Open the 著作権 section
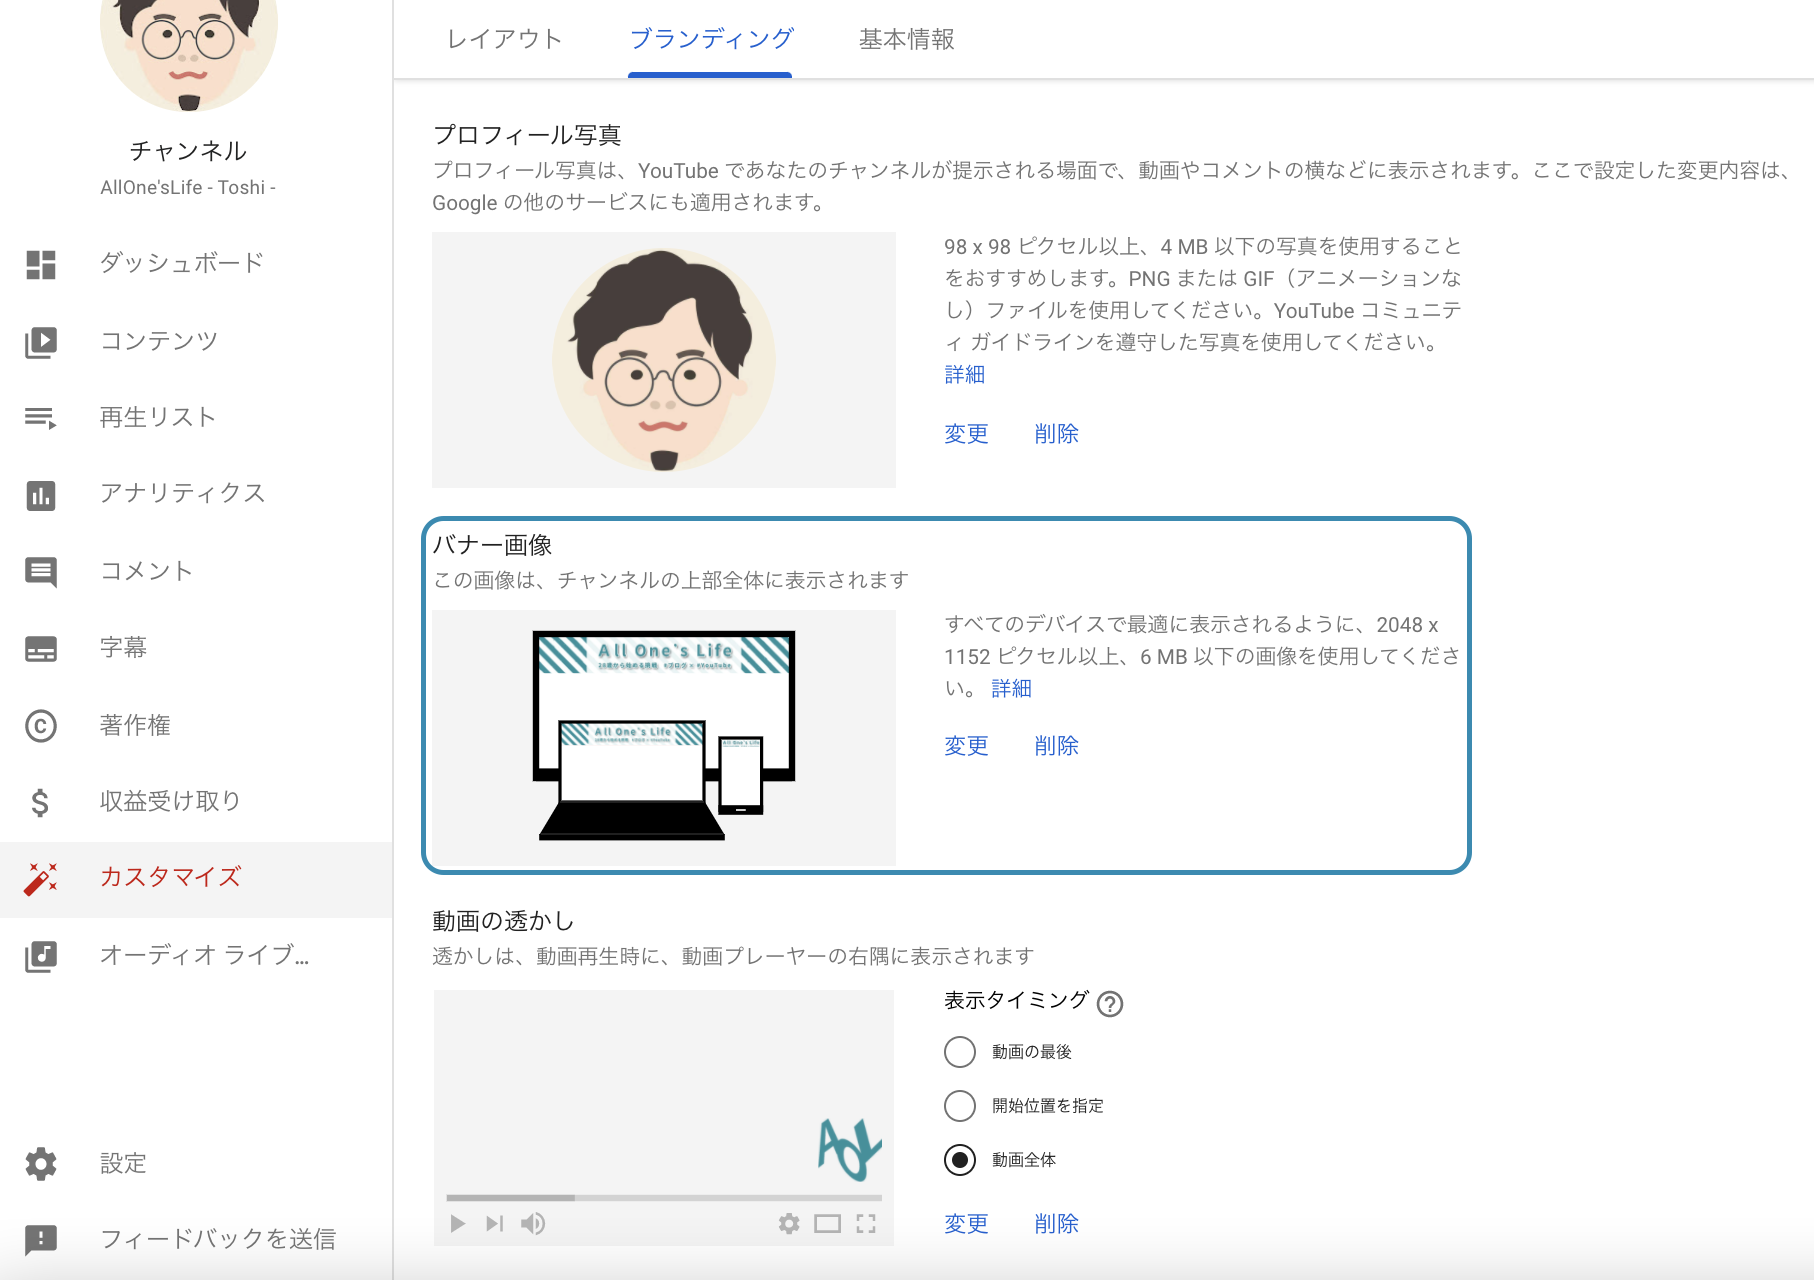This screenshot has width=1814, height=1280. pyautogui.click(x=135, y=724)
